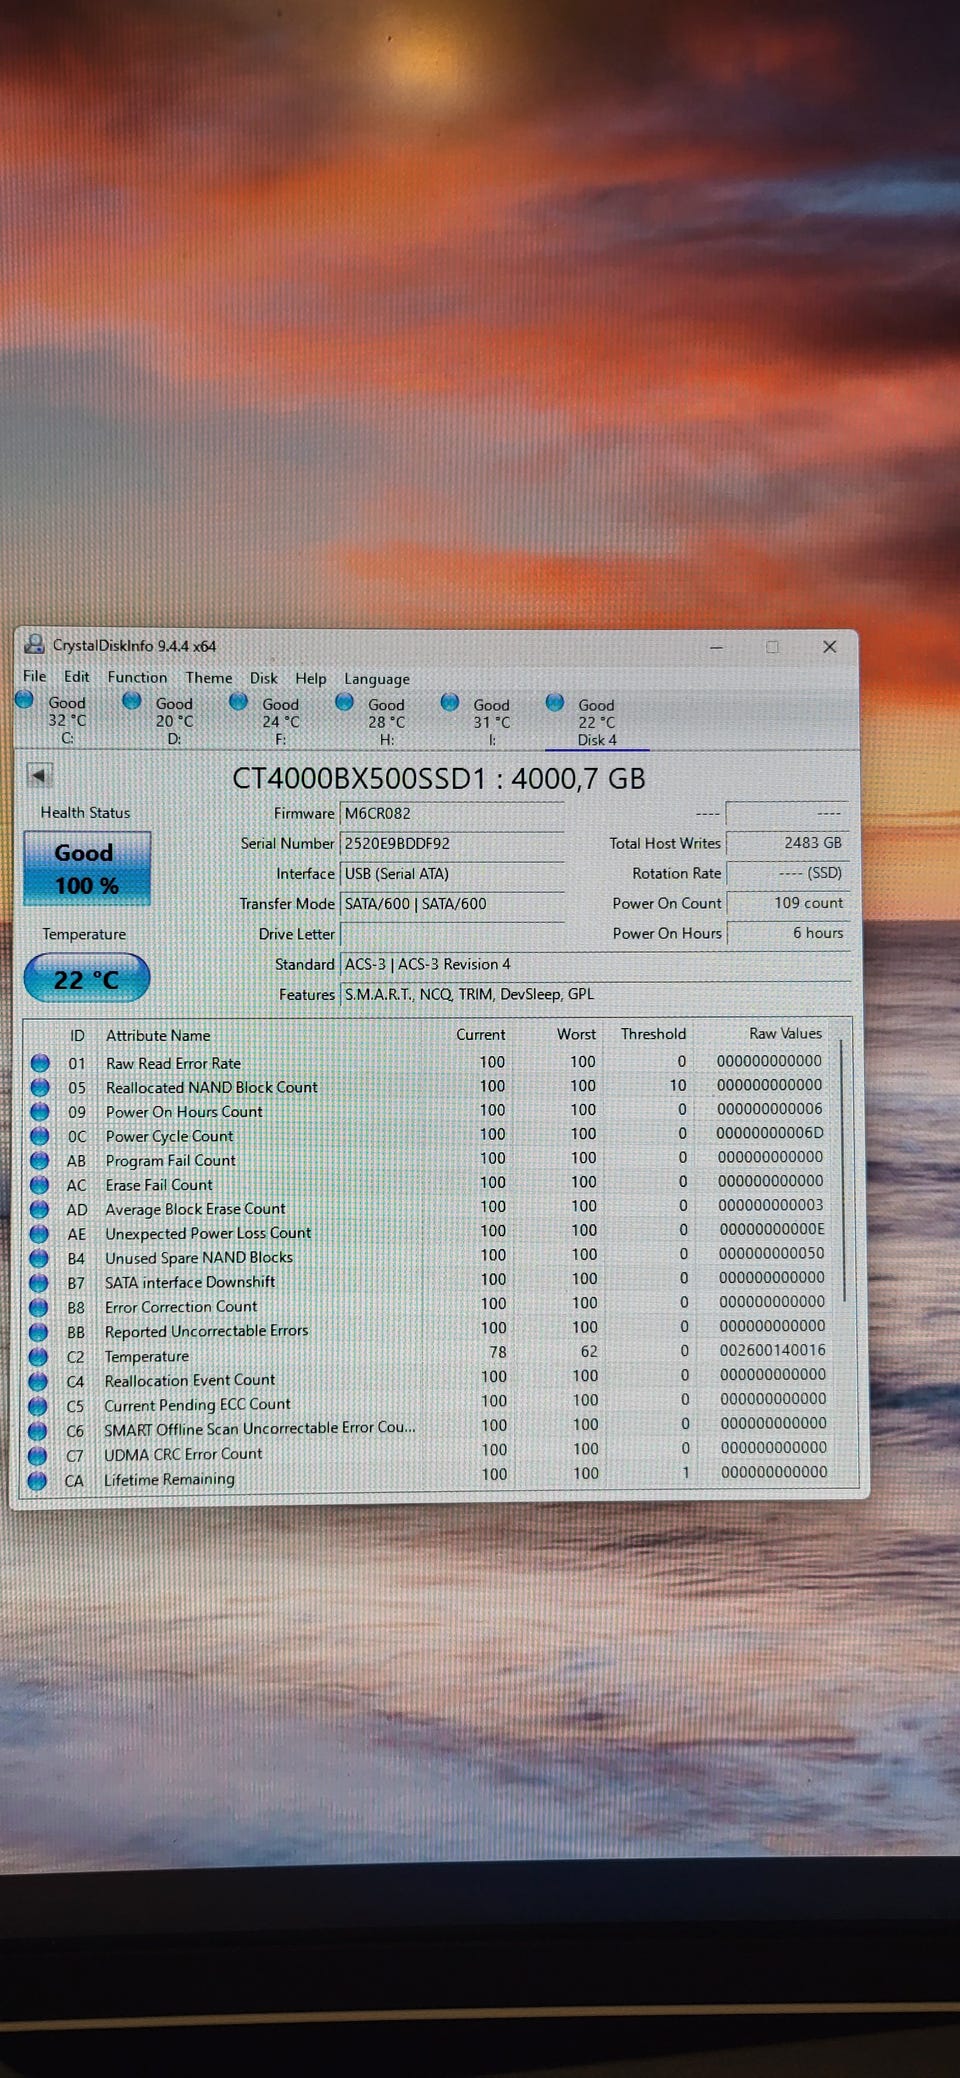Click the status icon for Unexpected Power Loss Count

pos(40,1234)
